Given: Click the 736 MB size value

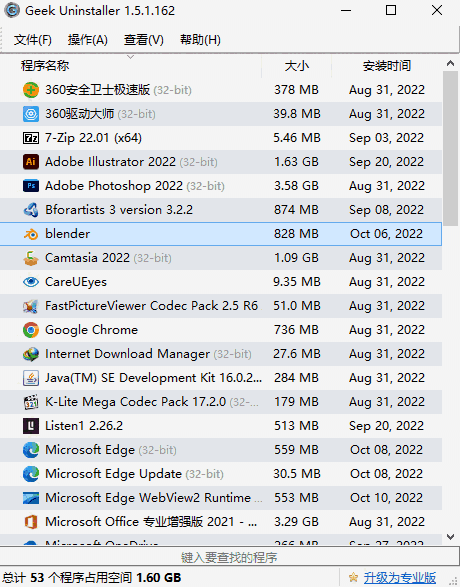Looking at the screenshot, I should point(296,330).
